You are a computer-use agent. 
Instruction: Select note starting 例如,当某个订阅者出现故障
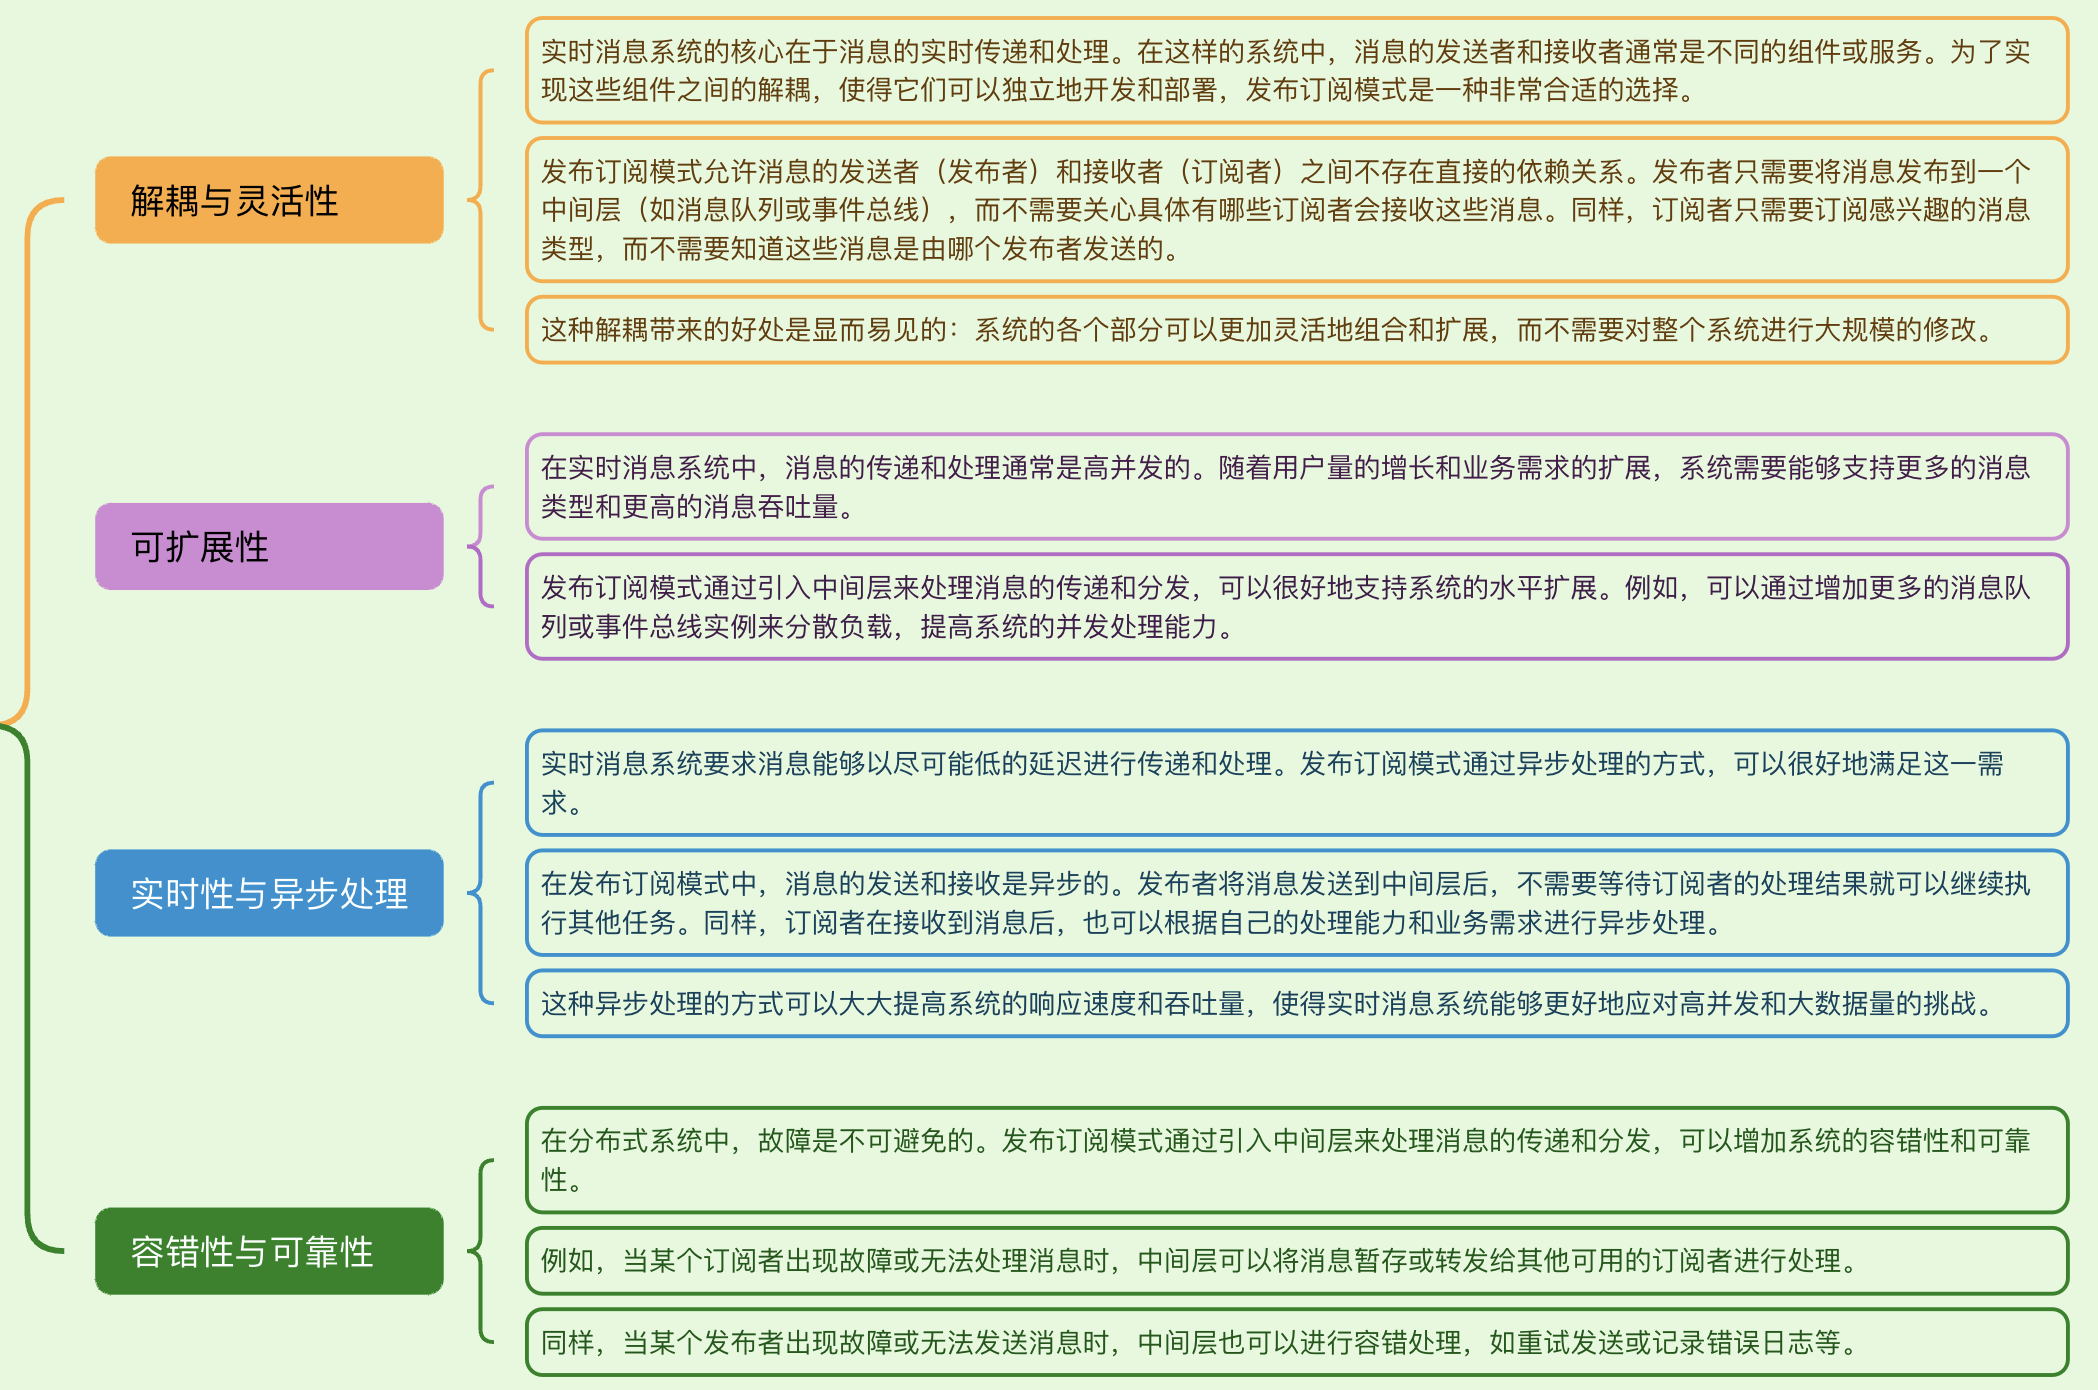coord(1296,1261)
